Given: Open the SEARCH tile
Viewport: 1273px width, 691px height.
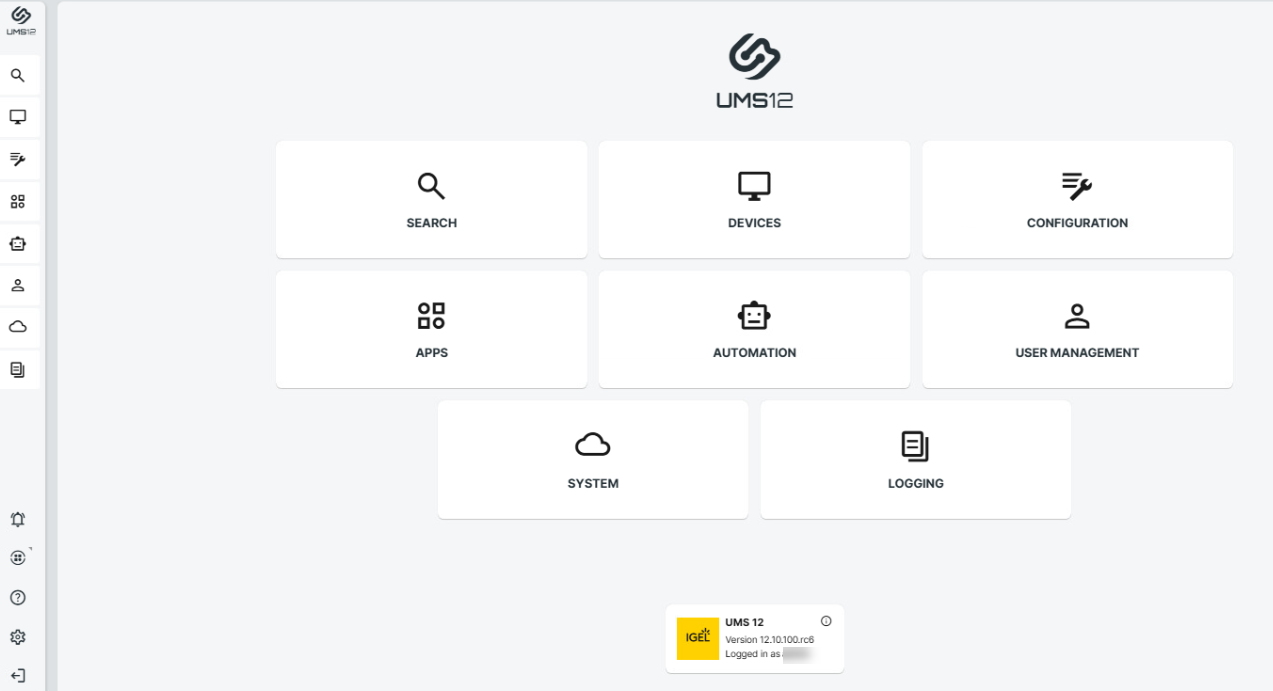Looking at the screenshot, I should click(x=431, y=200).
